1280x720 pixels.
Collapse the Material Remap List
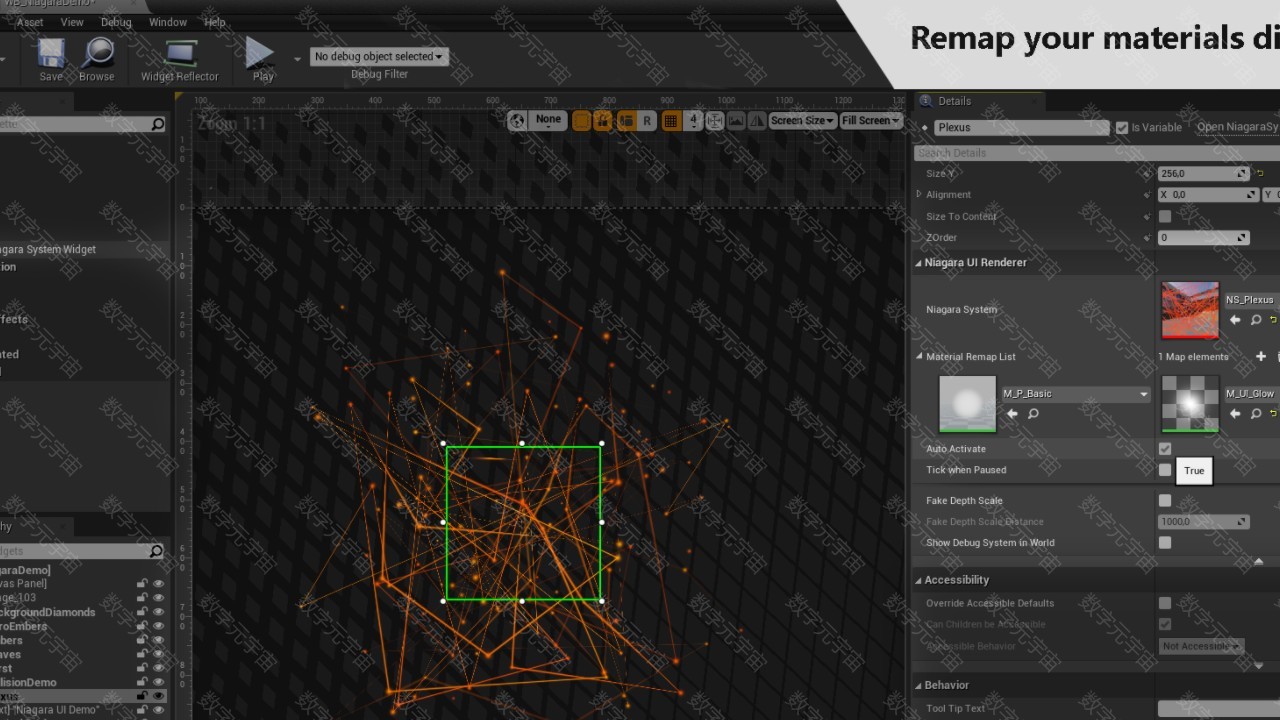pos(919,357)
